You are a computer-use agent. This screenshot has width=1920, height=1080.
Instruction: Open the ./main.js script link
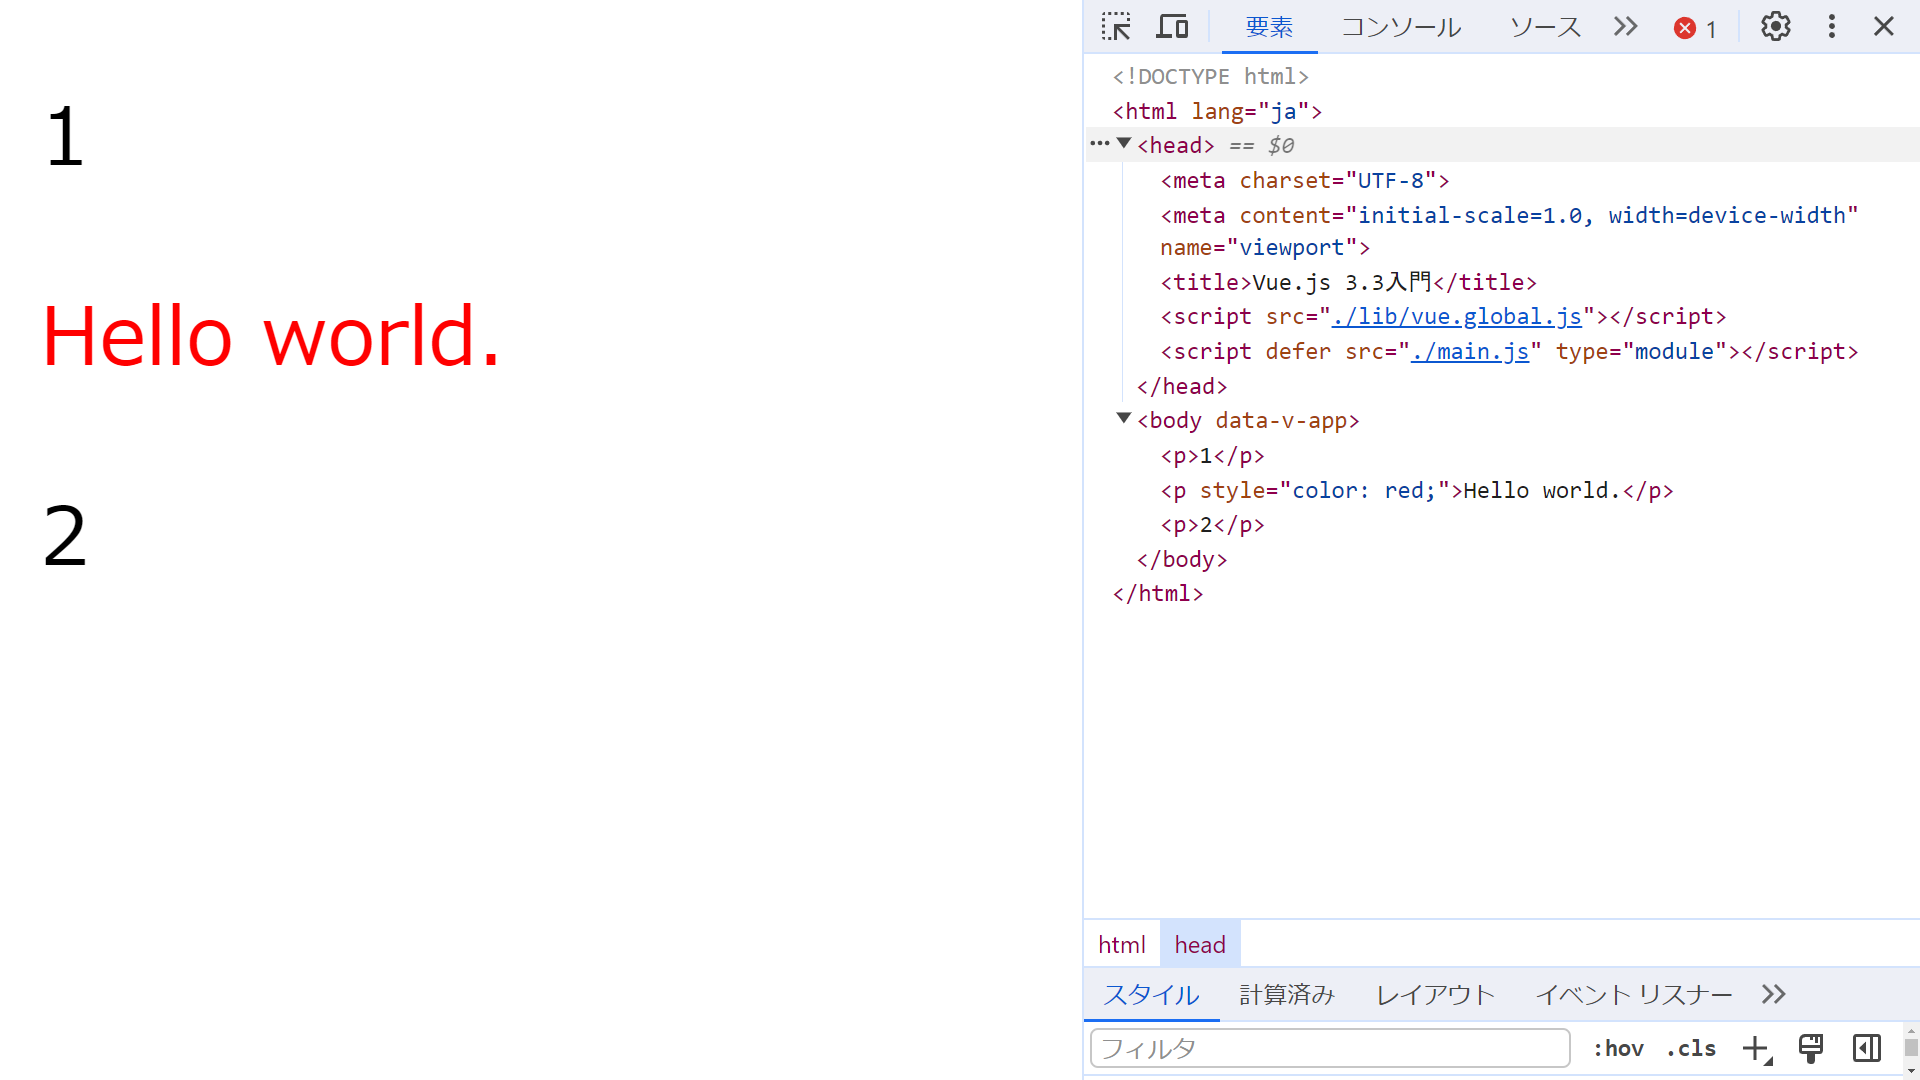[1469, 352]
